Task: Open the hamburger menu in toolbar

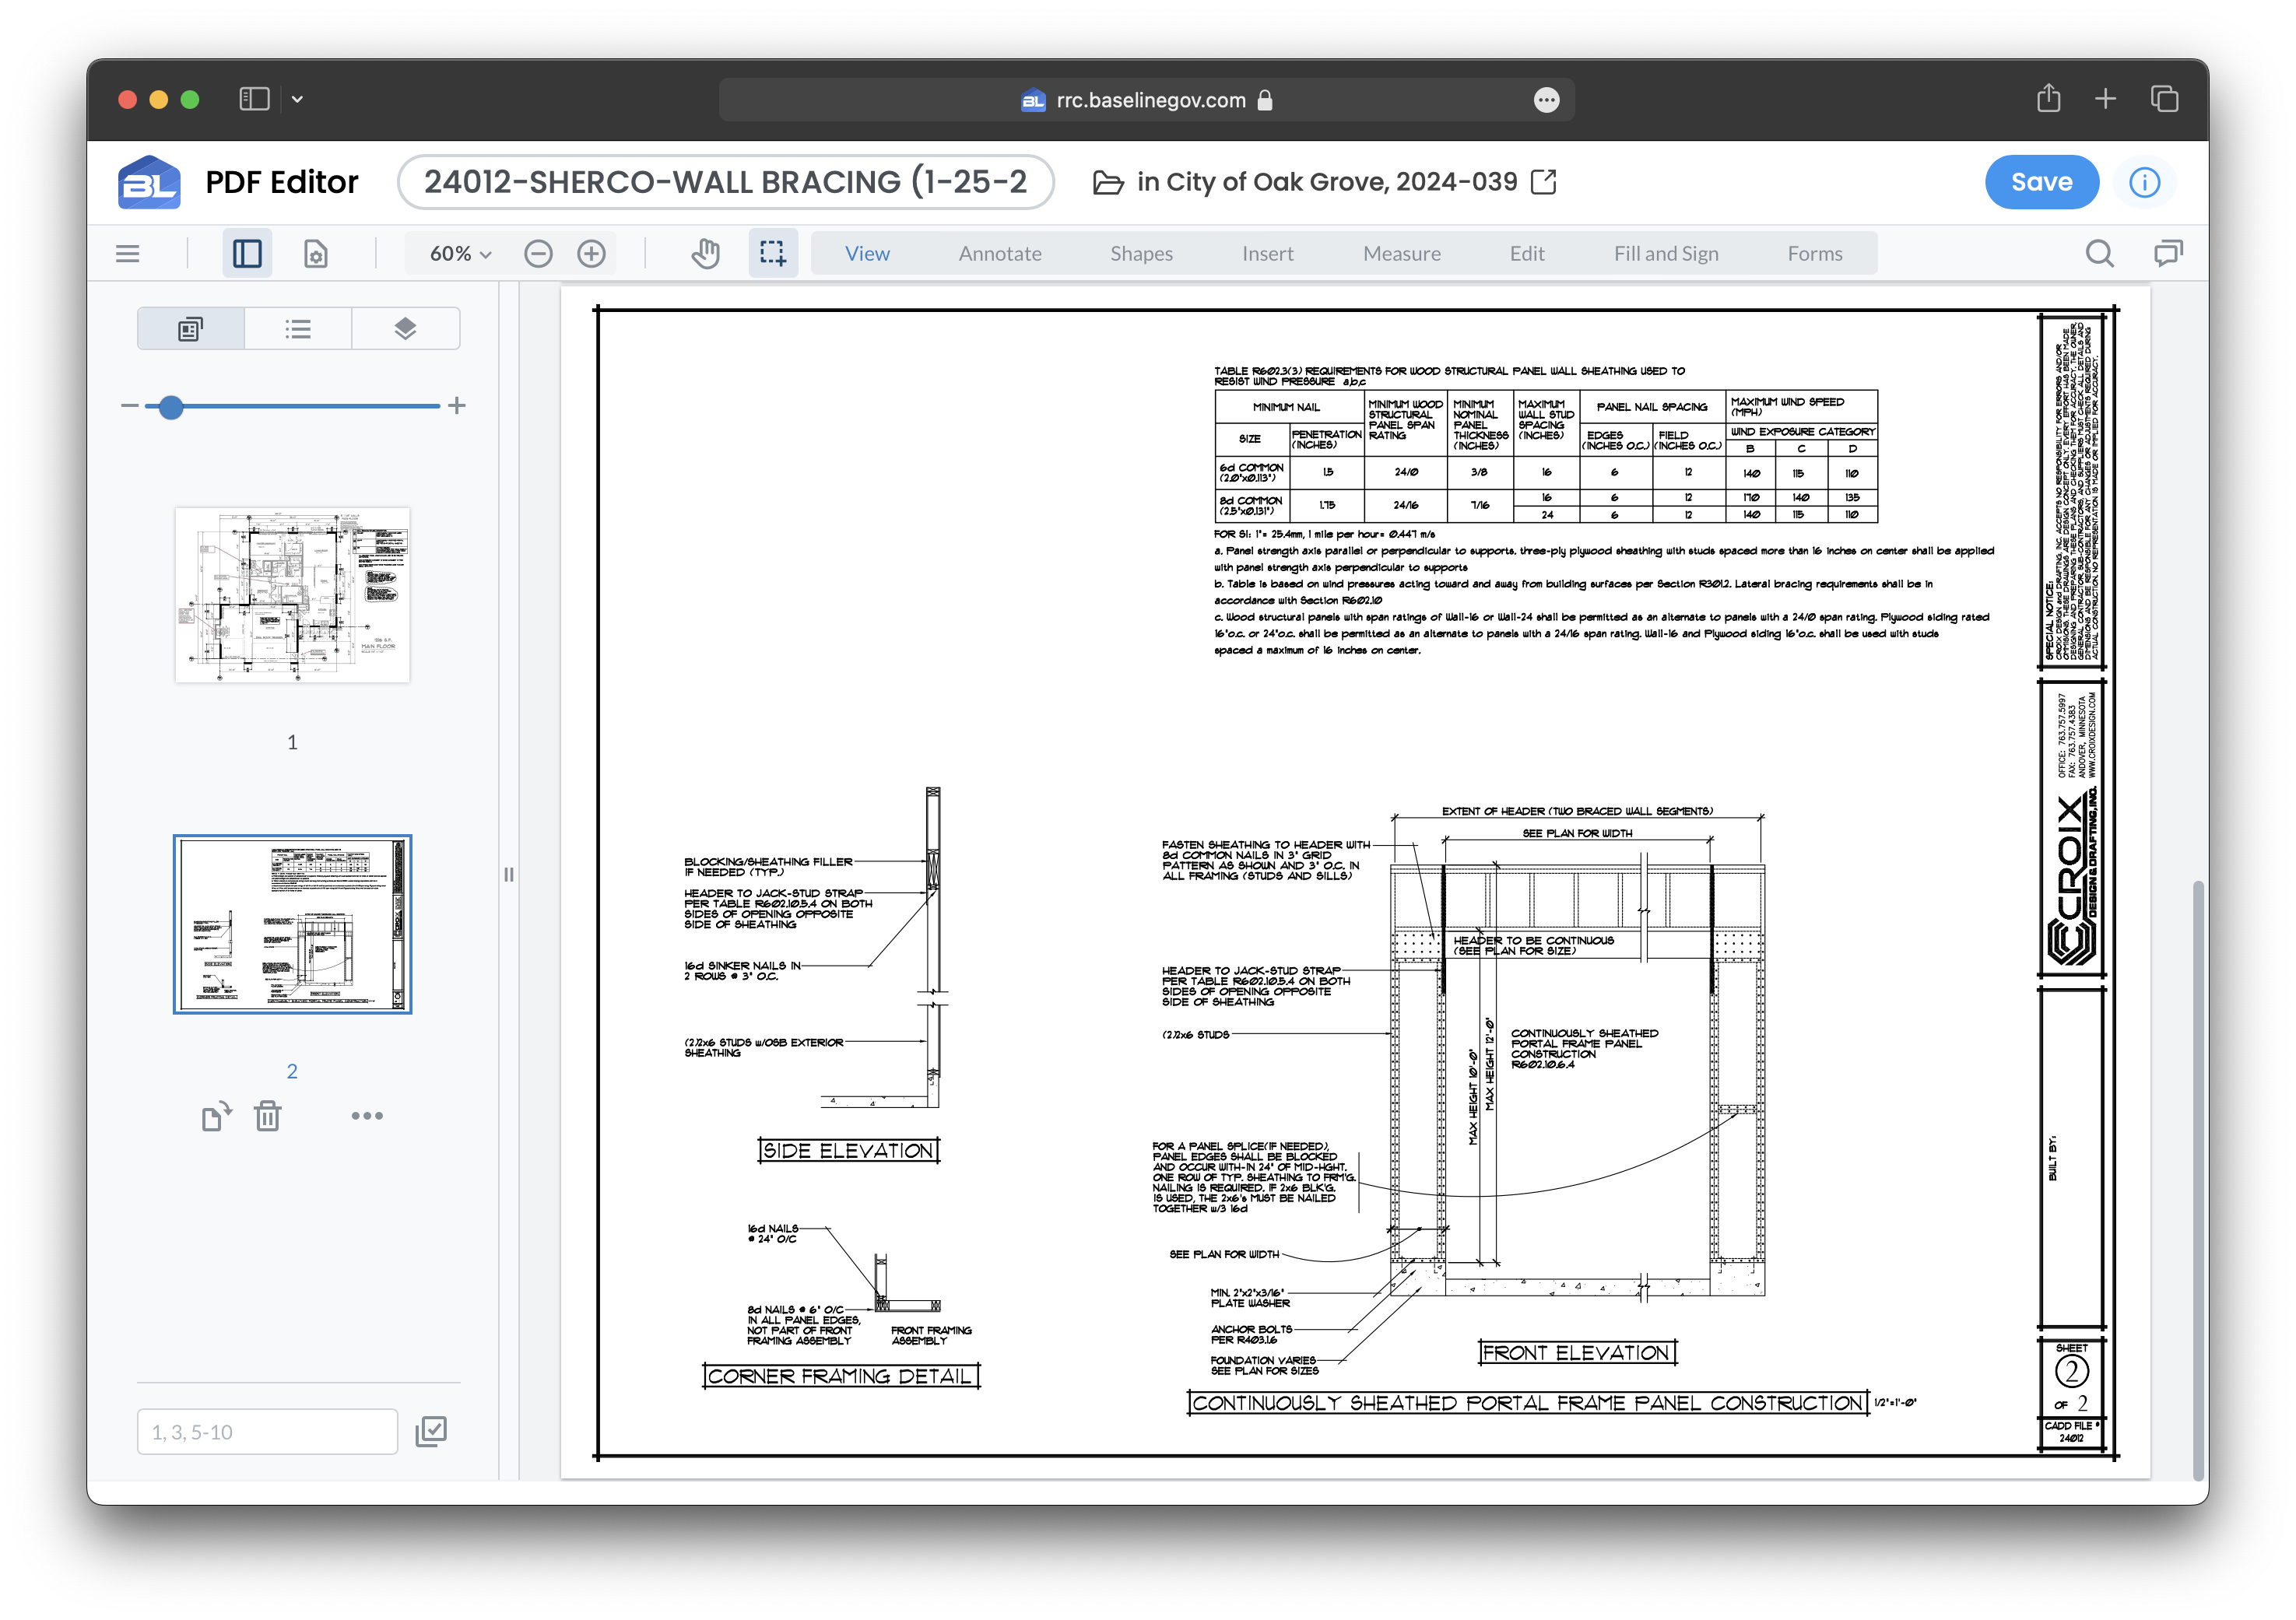Action: pyautogui.click(x=128, y=254)
